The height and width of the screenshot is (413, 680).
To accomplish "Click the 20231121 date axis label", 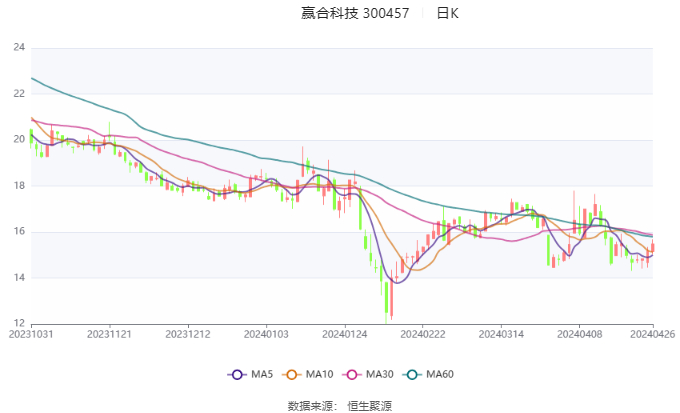I will [x=109, y=335].
